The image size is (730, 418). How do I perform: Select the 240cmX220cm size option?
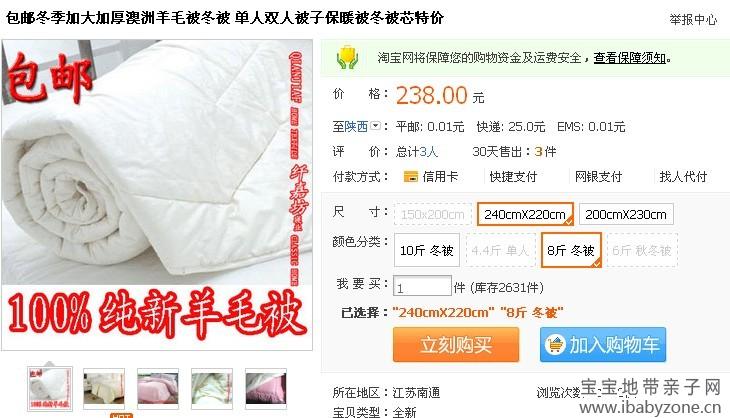point(525,214)
